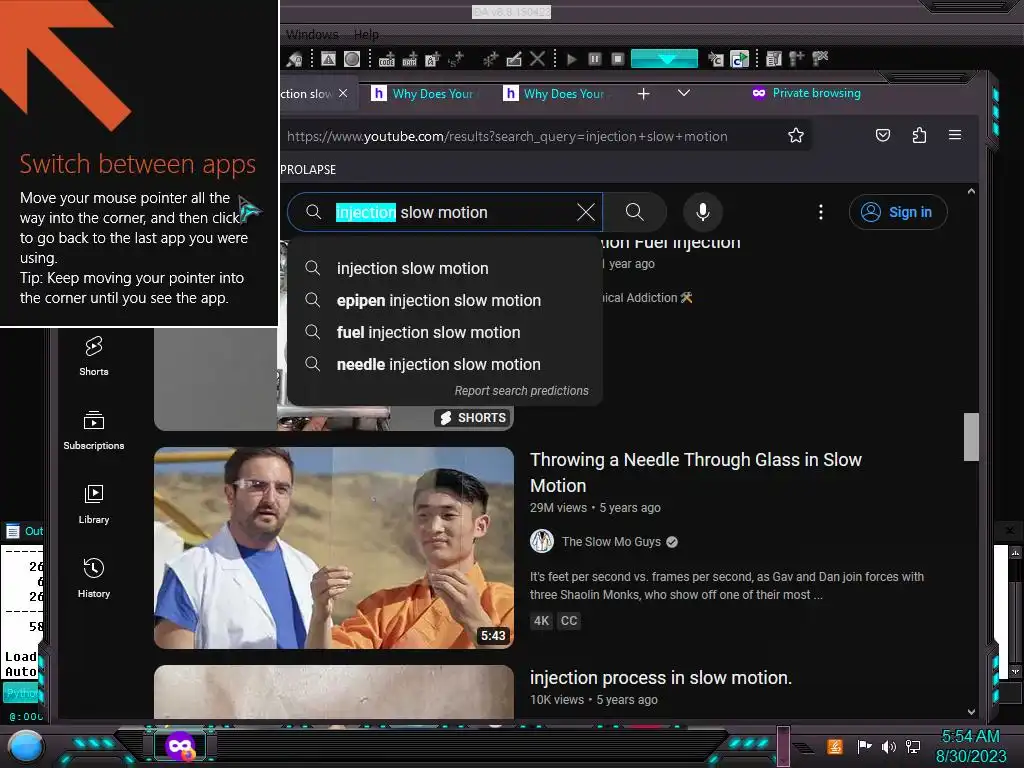
Task: Click the add plug breakpoint icon
Action: 797,59
